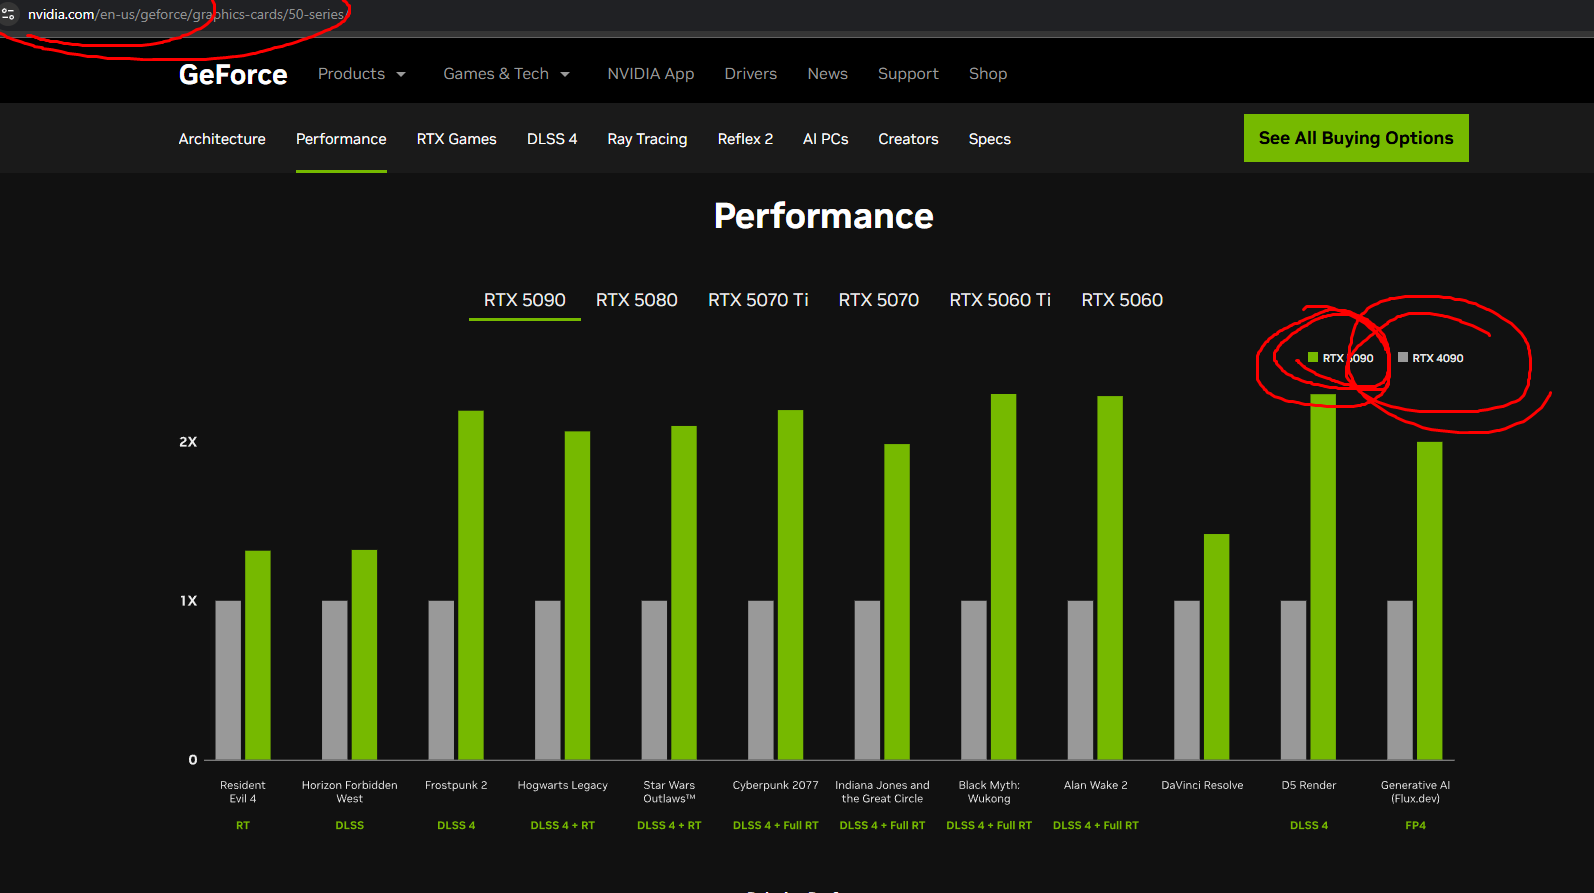The height and width of the screenshot is (893, 1594).
Task: Jump to the Creators section
Action: click(908, 139)
